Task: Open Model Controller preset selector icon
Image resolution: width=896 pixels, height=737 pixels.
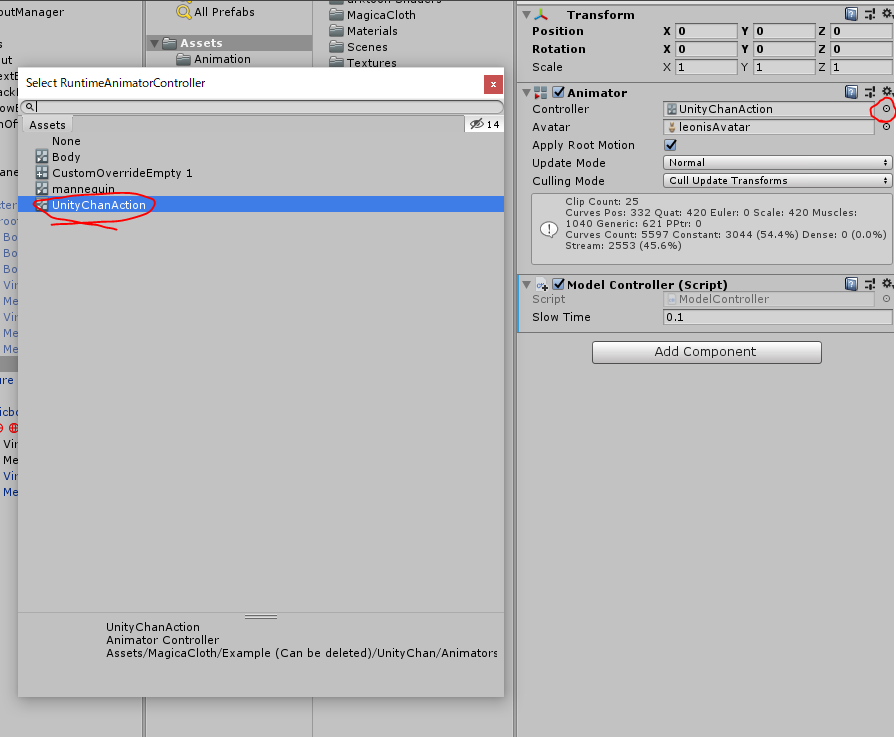Action: 870,284
